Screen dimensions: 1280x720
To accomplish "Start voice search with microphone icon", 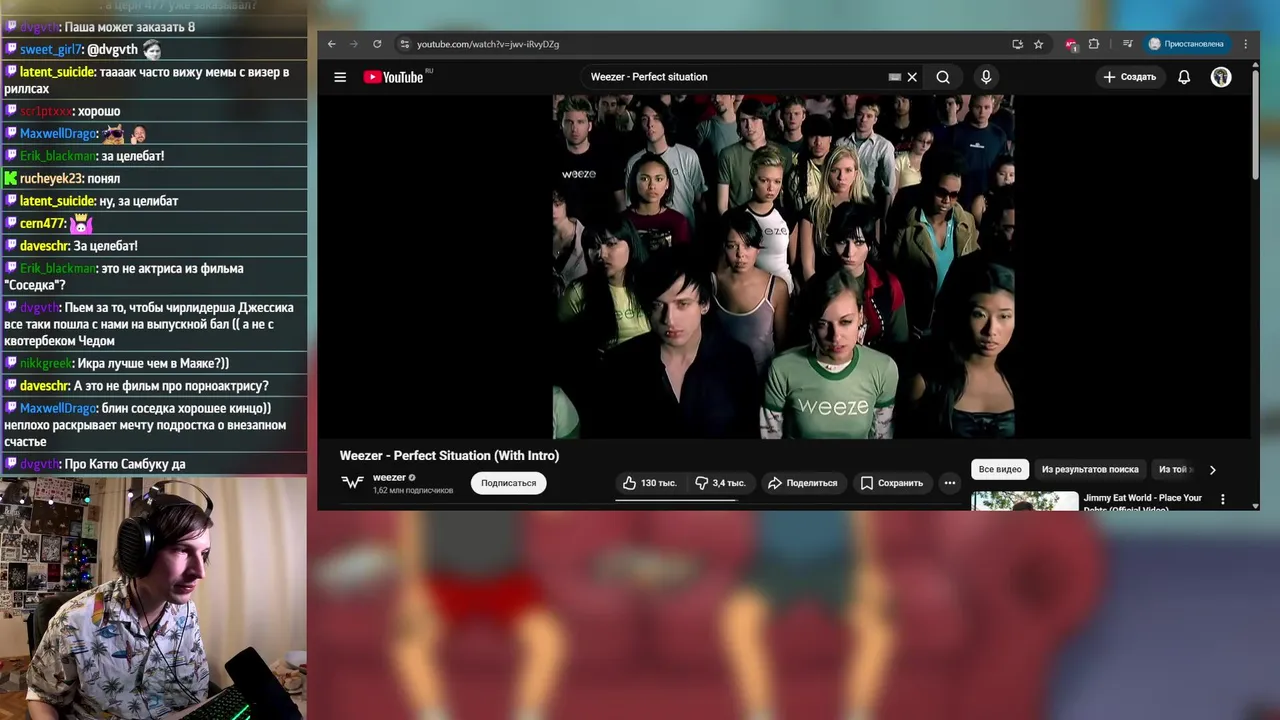I will tap(986, 77).
